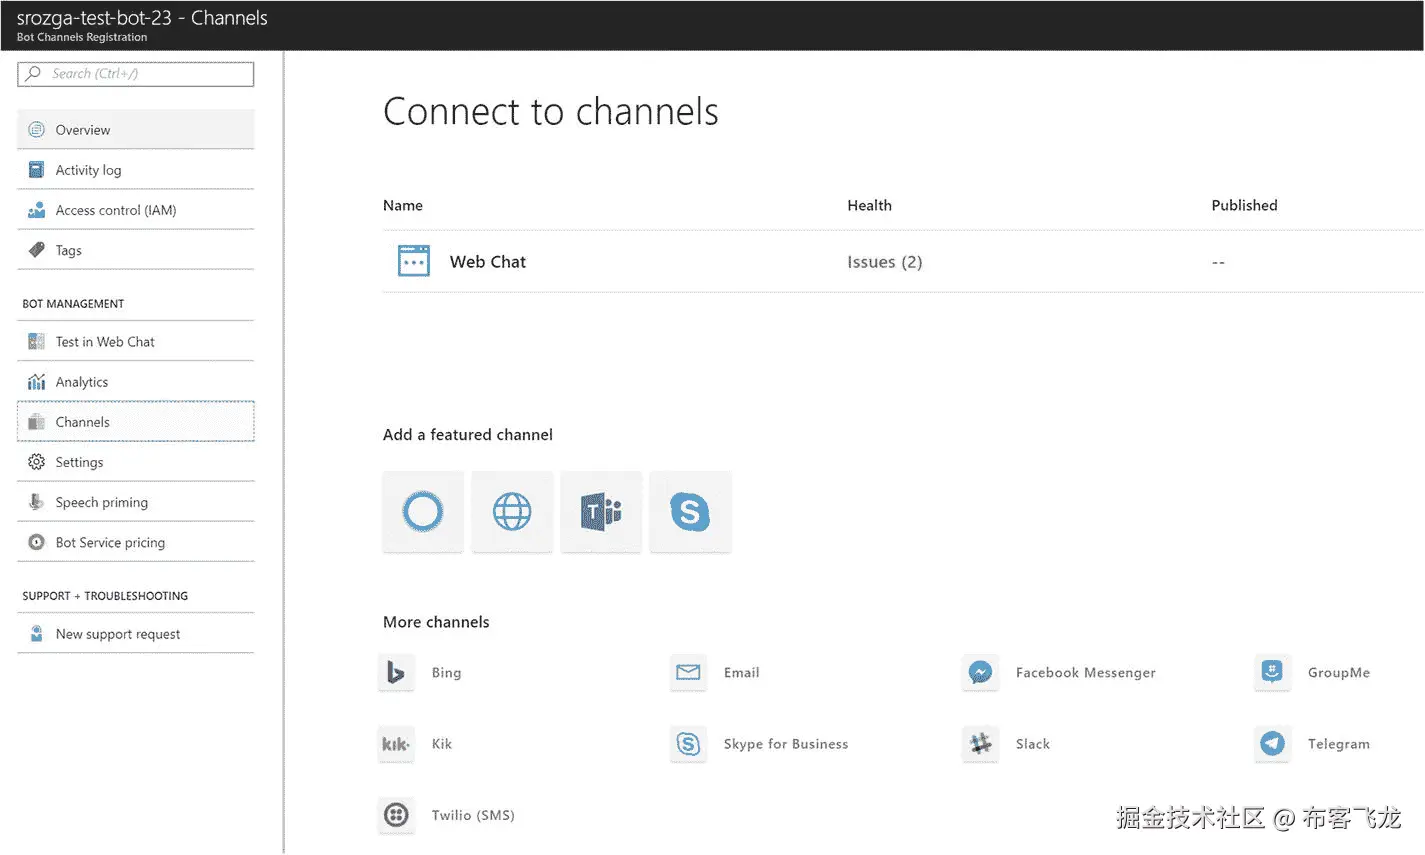Add the Microsoft Teams featured channel
The height and width of the screenshot is (855, 1425).
[x=601, y=512]
